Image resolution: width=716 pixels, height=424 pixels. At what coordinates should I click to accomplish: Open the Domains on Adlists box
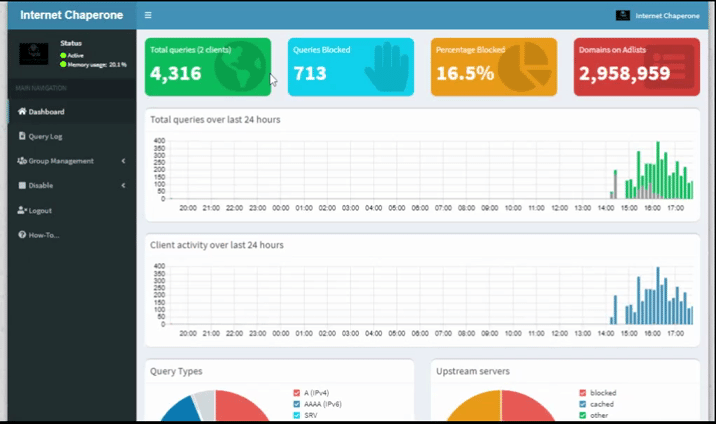[636, 68]
